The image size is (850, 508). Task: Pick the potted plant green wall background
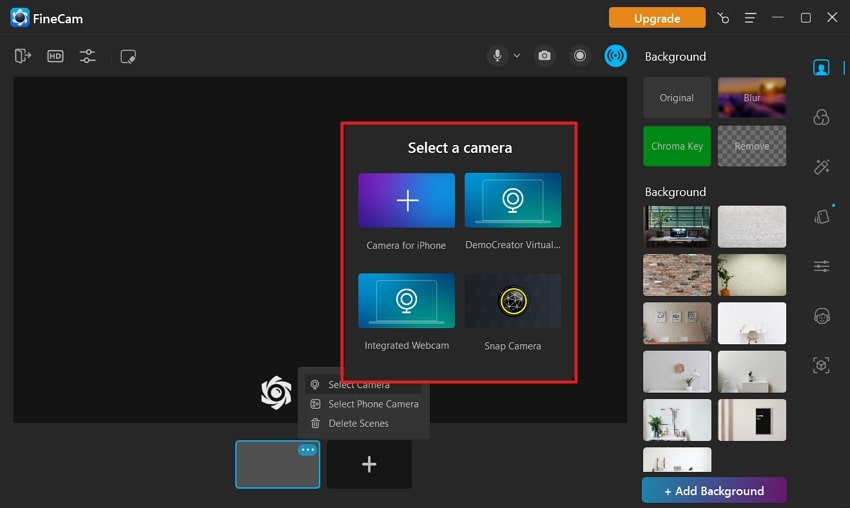[x=752, y=275]
